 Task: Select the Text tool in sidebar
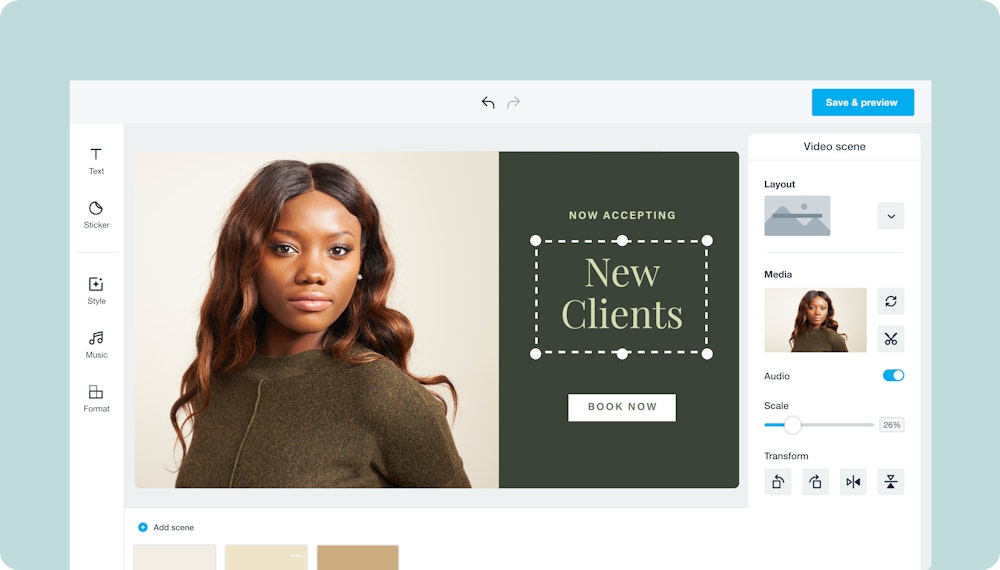[x=96, y=160]
